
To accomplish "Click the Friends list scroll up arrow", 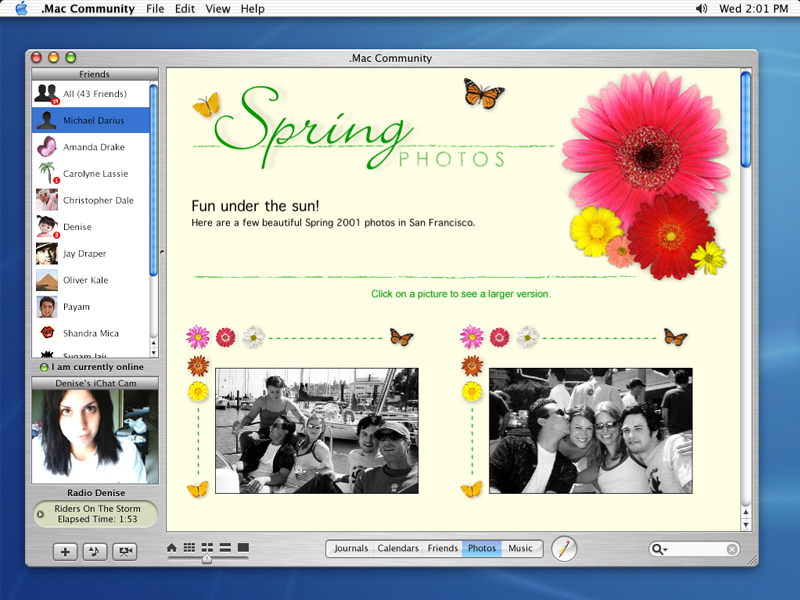I will click(x=154, y=343).
